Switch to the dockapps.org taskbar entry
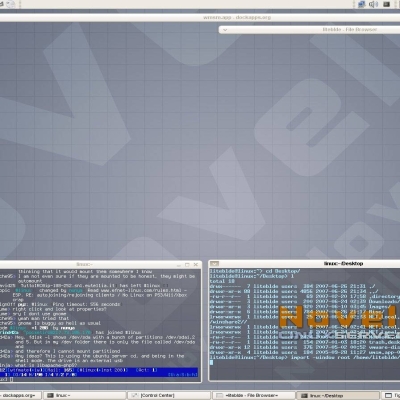400x400 pixels. tap(20, 396)
